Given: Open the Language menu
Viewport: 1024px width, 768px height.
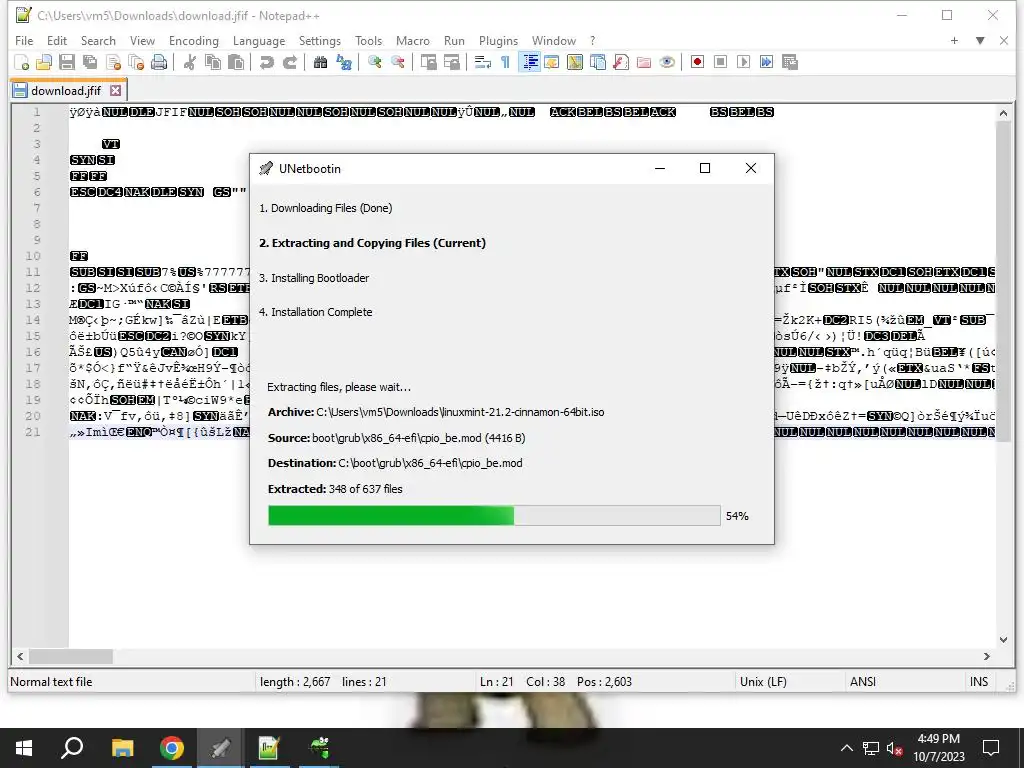Looking at the screenshot, I should (259, 40).
